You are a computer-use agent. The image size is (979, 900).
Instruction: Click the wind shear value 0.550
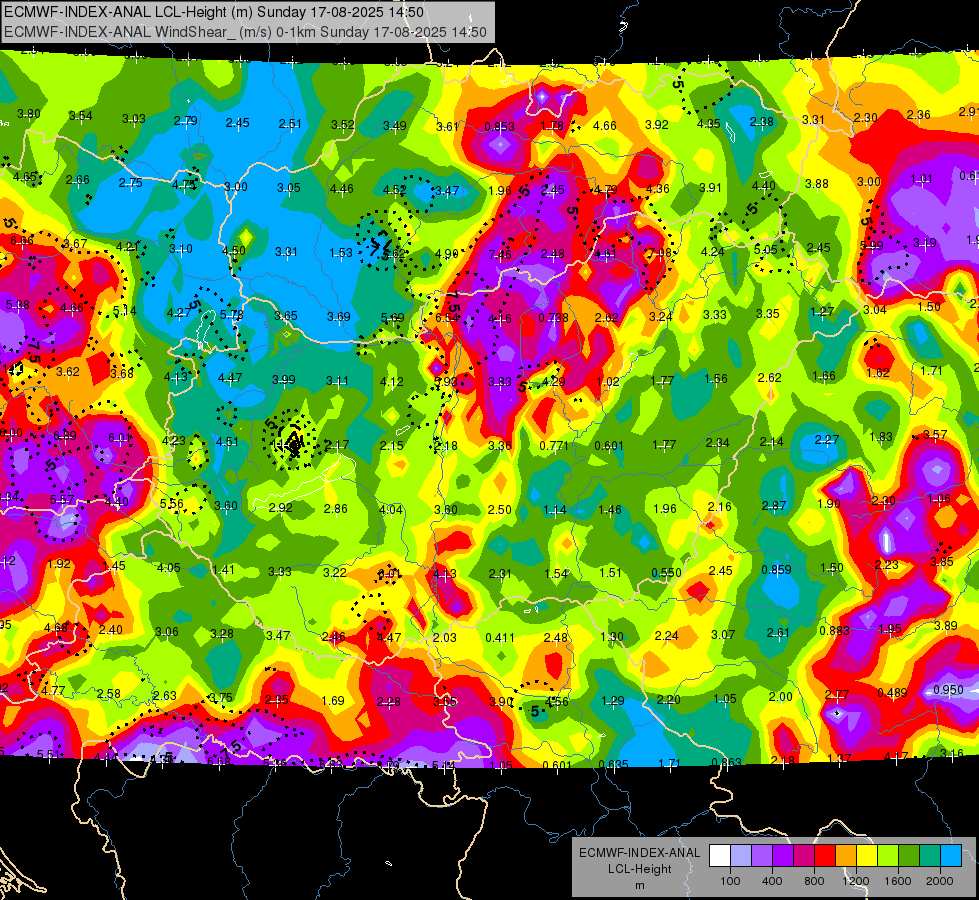666,573
